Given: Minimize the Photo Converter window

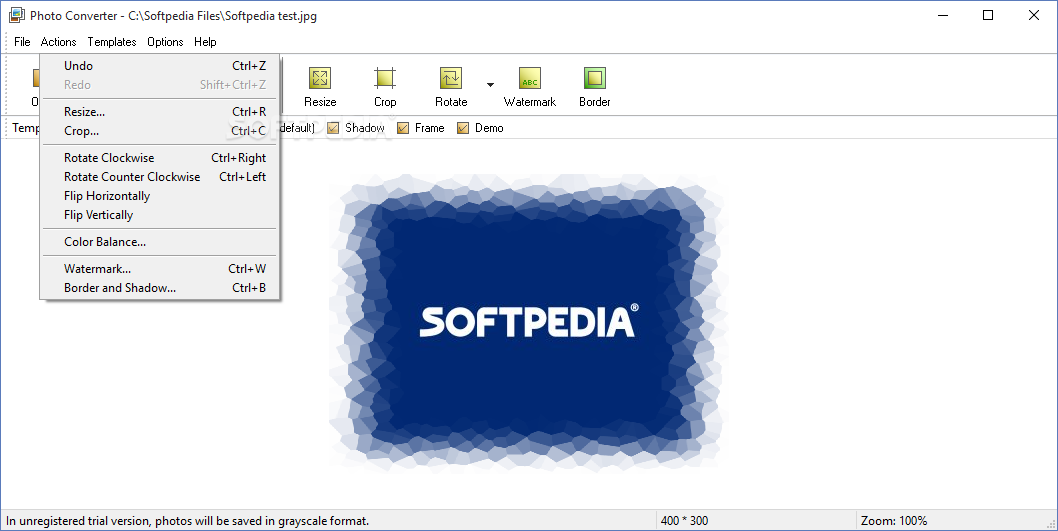Looking at the screenshot, I should pyautogui.click(x=943, y=16).
